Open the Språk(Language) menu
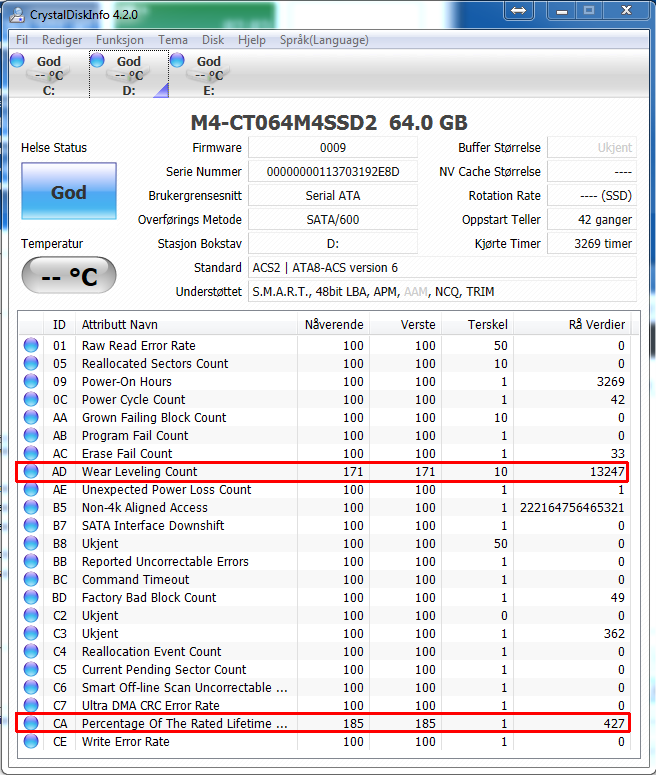 pyautogui.click(x=324, y=40)
